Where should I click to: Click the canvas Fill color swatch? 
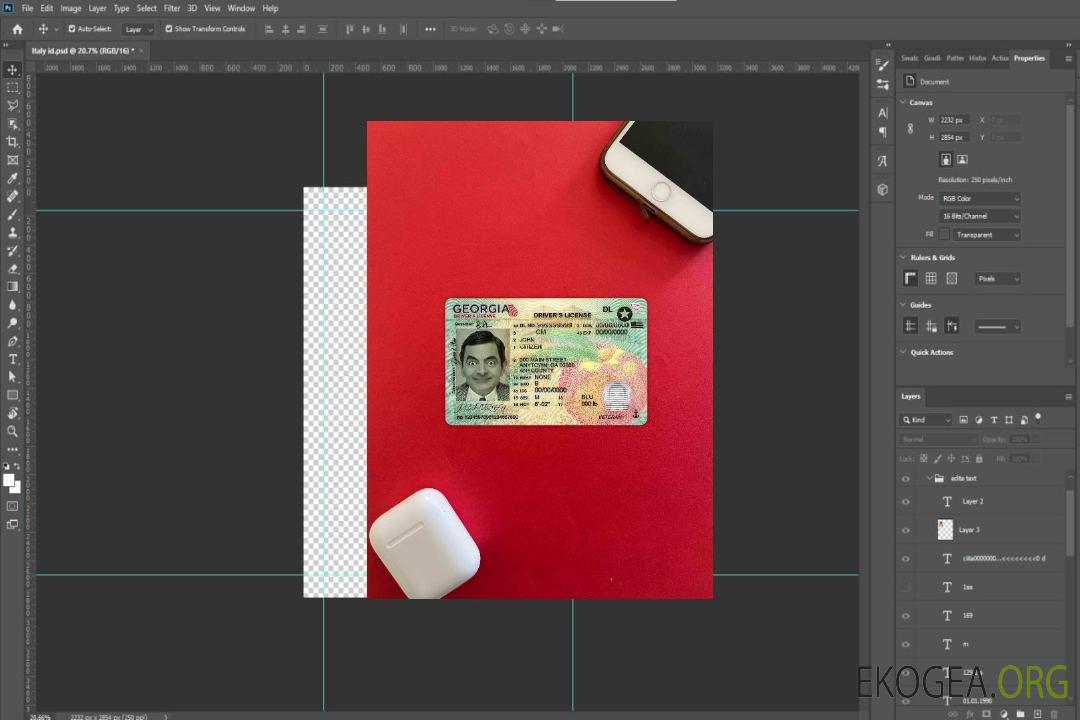(x=944, y=234)
